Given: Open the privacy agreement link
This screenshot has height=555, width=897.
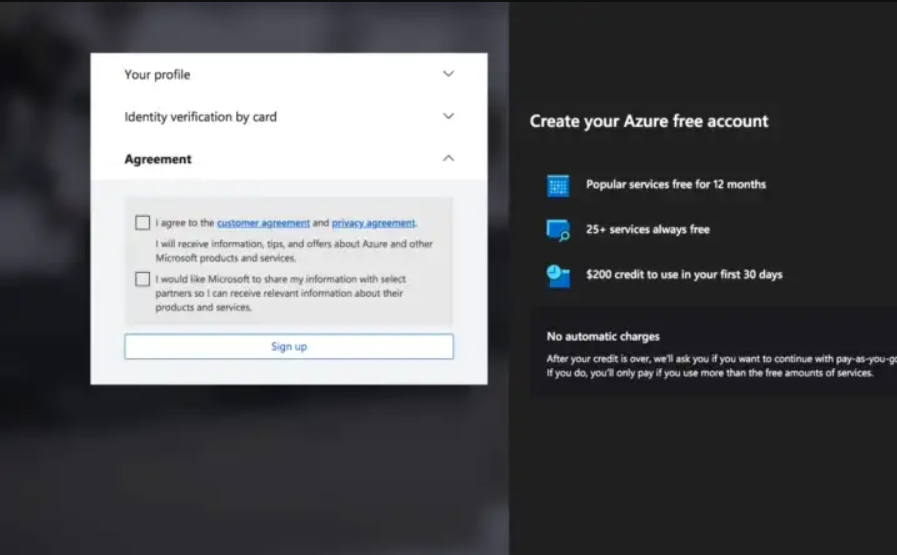Looking at the screenshot, I should [373, 223].
